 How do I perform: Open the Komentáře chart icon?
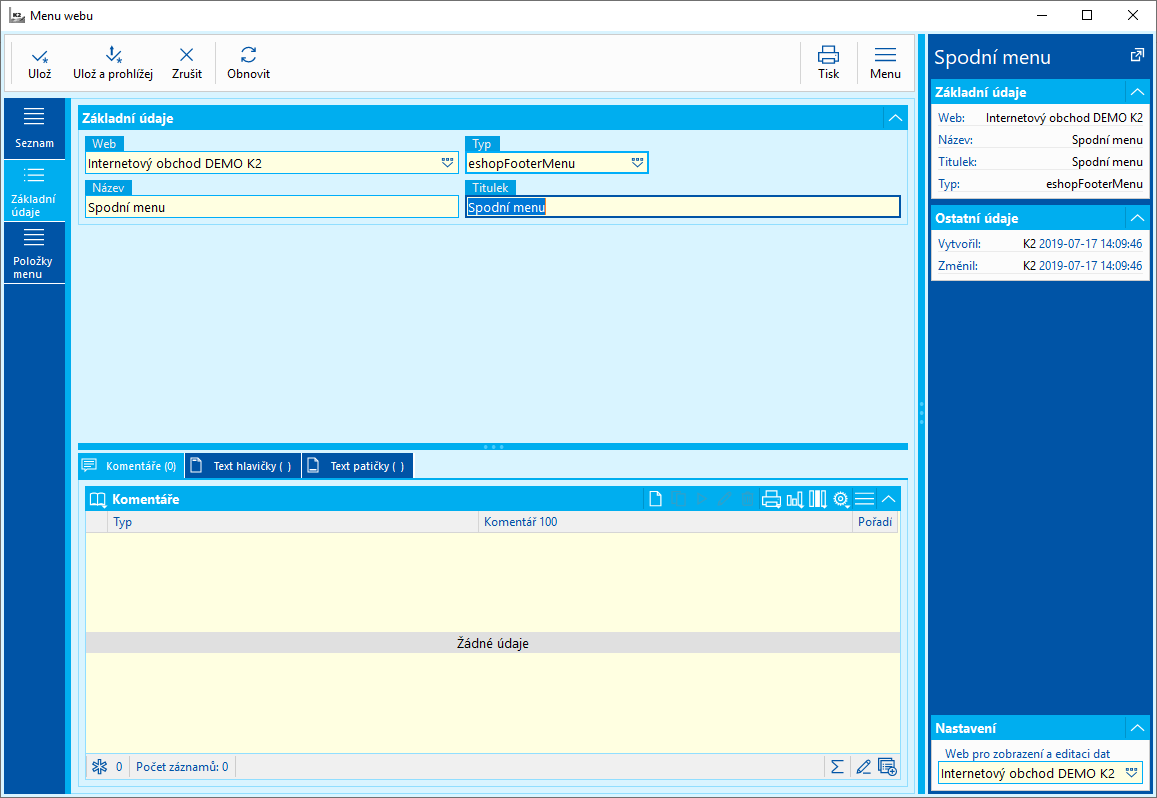(795, 499)
